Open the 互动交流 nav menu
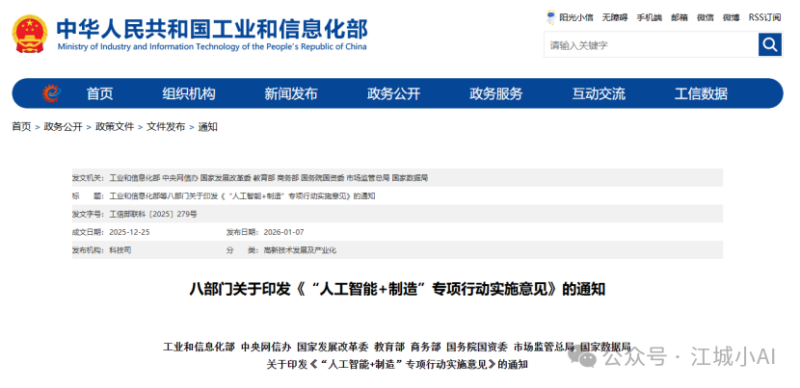This screenshot has height=388, width=800. click(598, 94)
